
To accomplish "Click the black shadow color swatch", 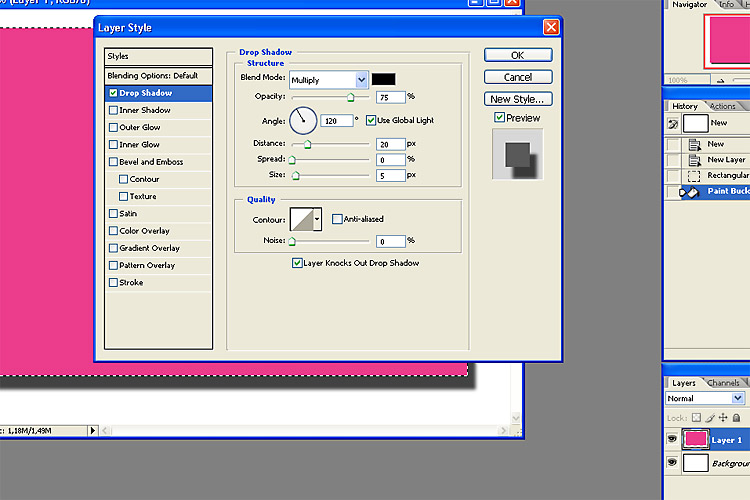I will point(384,79).
